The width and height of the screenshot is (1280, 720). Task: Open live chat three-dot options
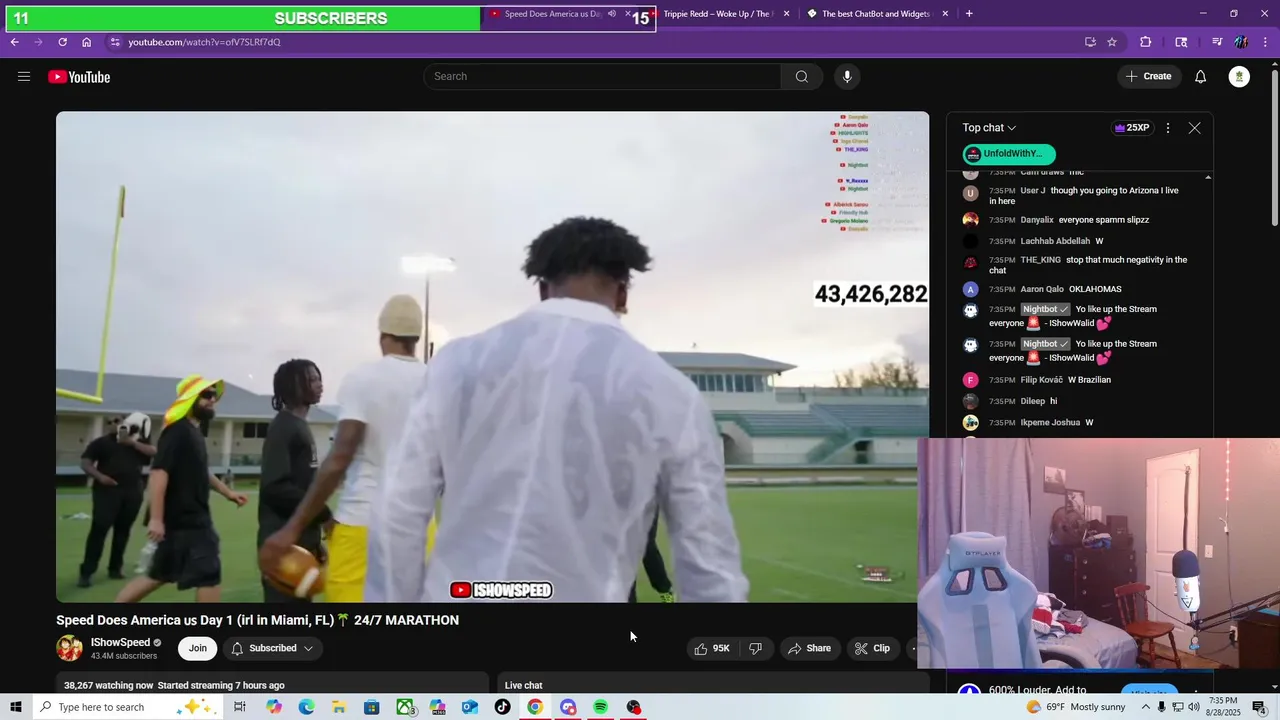point(1168,128)
